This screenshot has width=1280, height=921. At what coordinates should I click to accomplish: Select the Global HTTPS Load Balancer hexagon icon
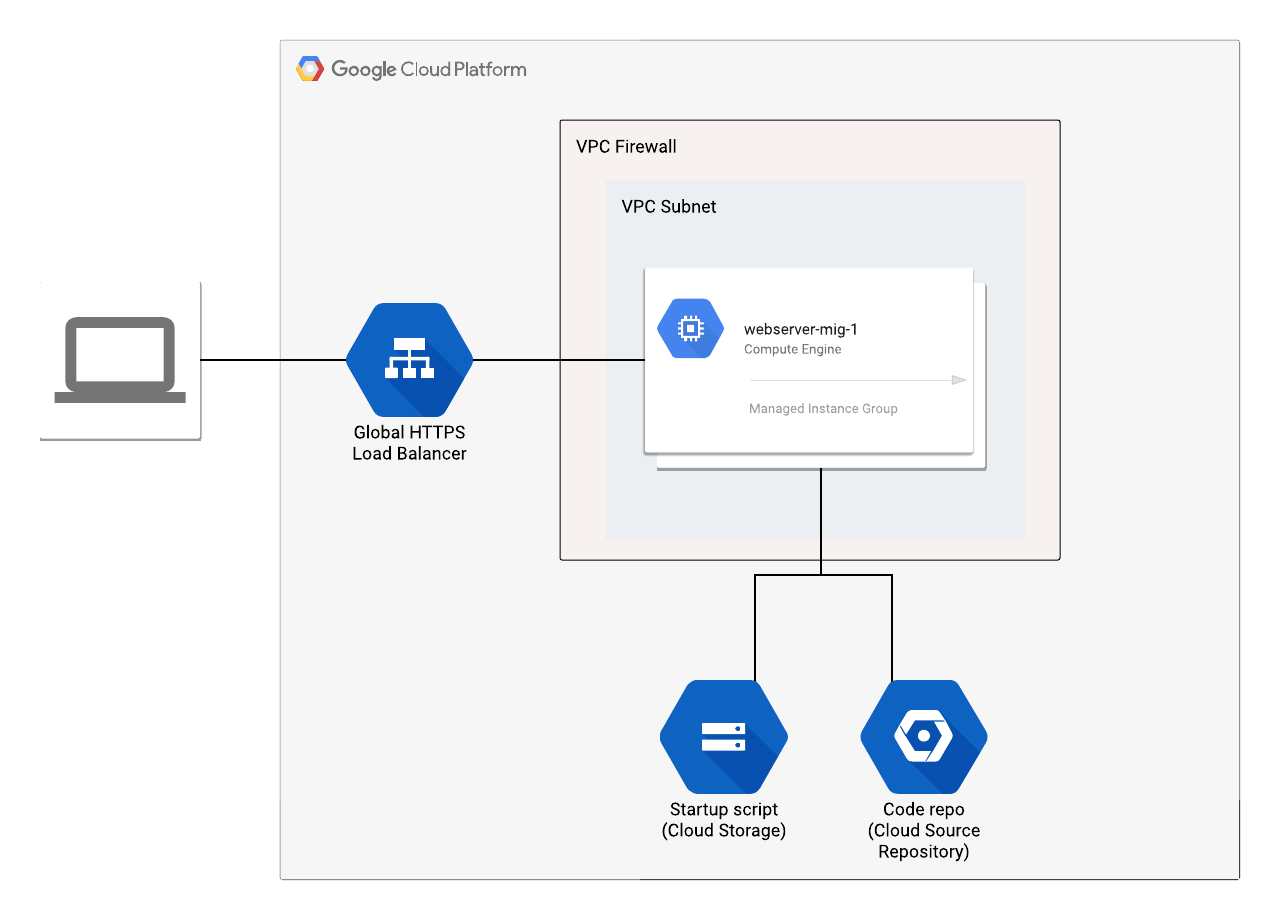click(409, 360)
